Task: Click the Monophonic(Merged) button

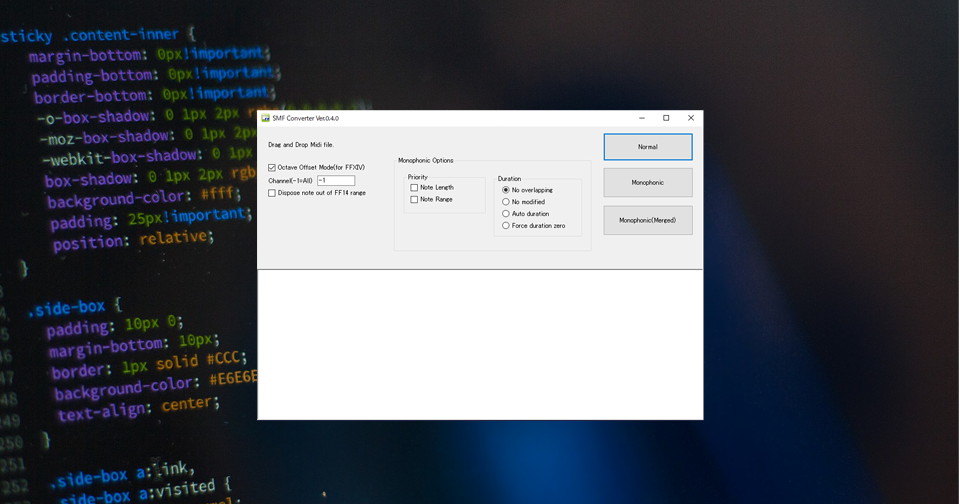Action: pos(648,220)
